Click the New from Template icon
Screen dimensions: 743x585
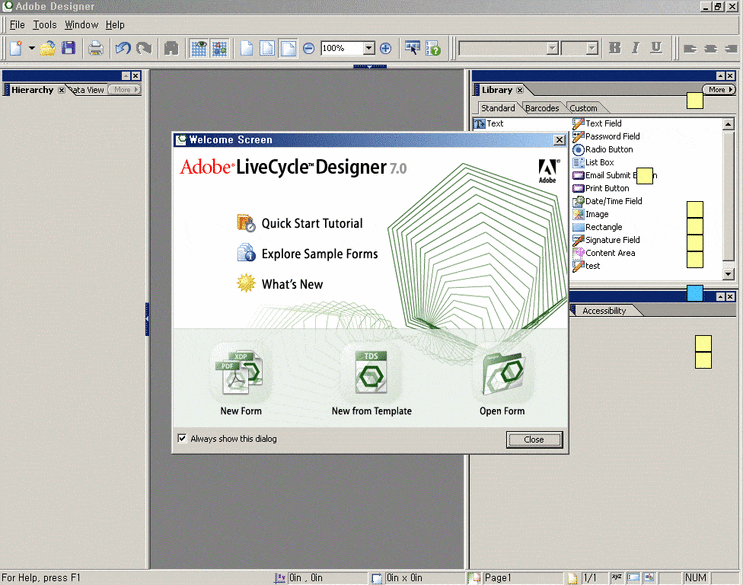pos(371,374)
